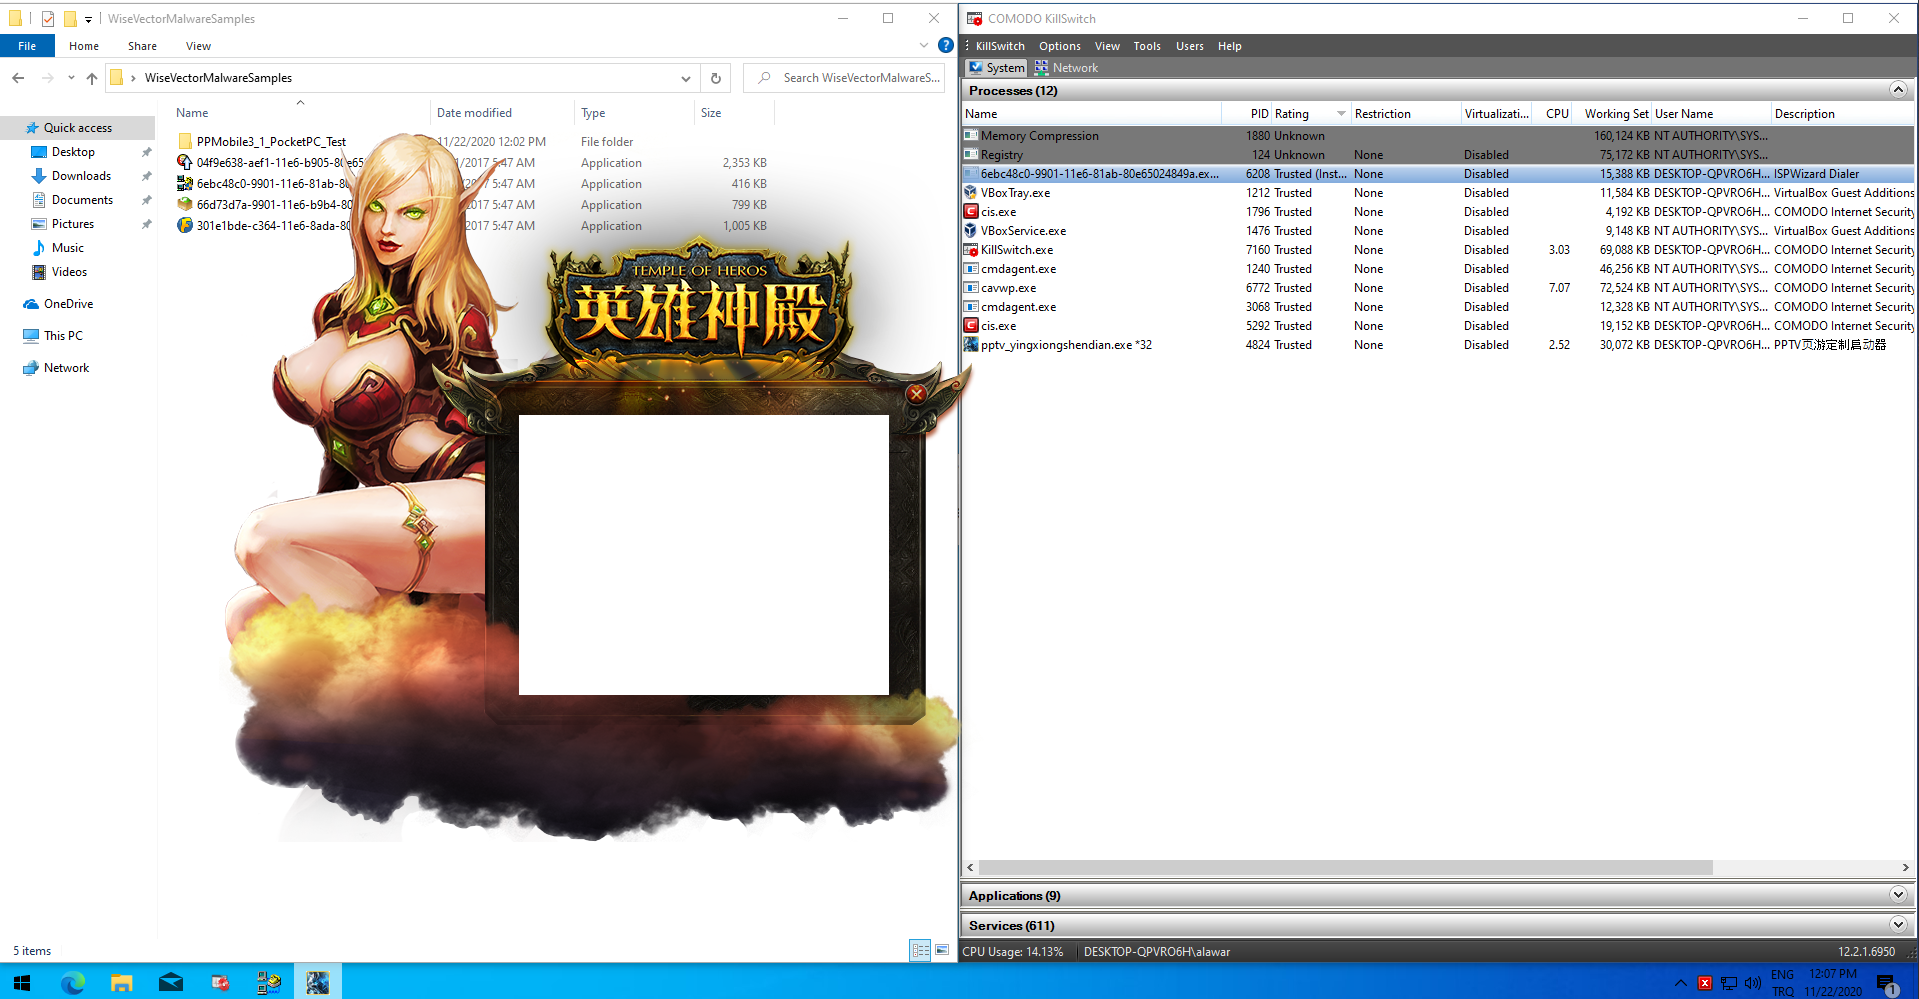Click the icon of cmdagent.exe with PID 1240
Image resolution: width=1919 pixels, height=999 pixels.
[970, 269]
